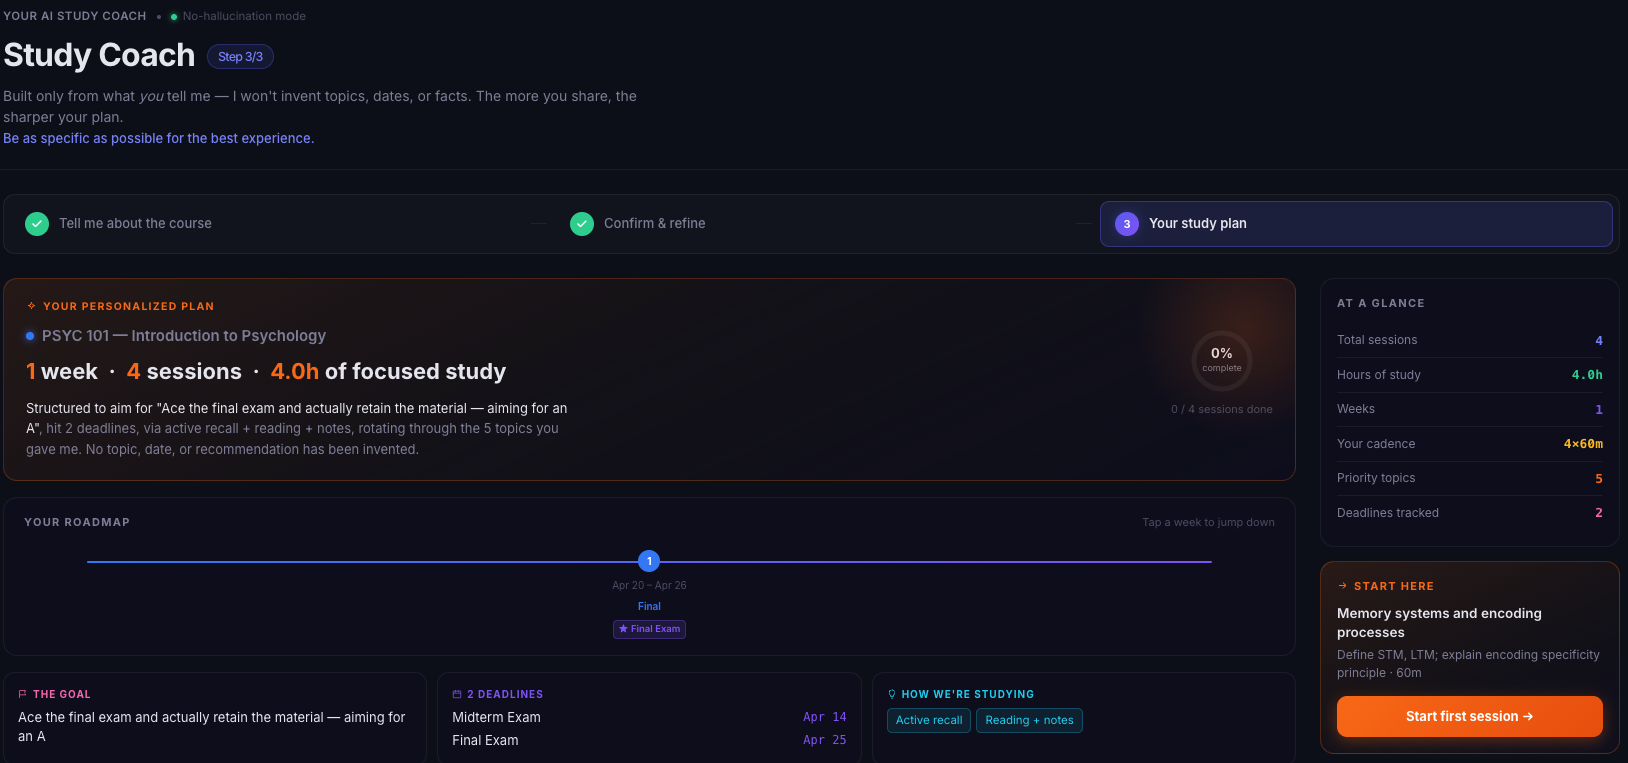Click the 0% complete progress ring

(1222, 360)
